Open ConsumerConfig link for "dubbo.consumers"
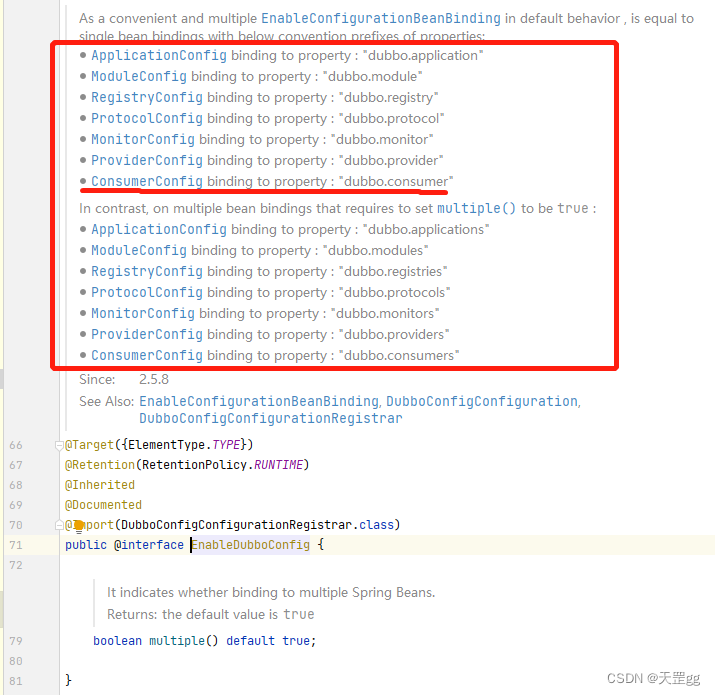The width and height of the screenshot is (715, 695). point(147,355)
